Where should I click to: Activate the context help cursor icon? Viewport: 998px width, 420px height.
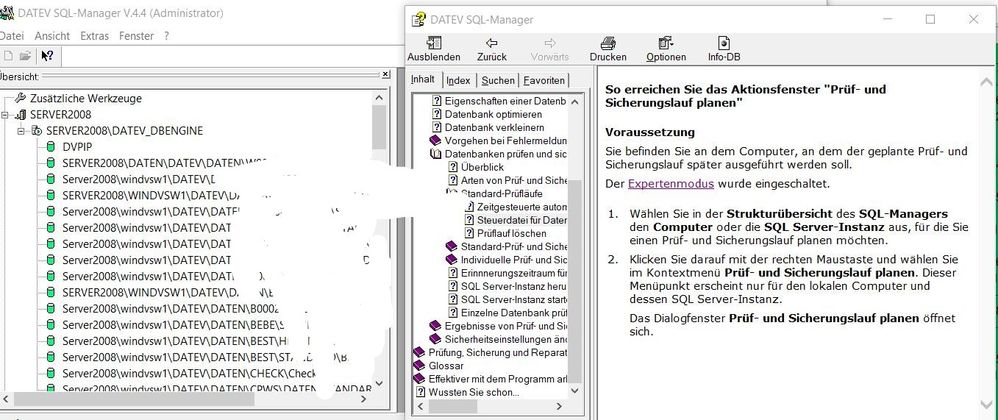click(47, 55)
